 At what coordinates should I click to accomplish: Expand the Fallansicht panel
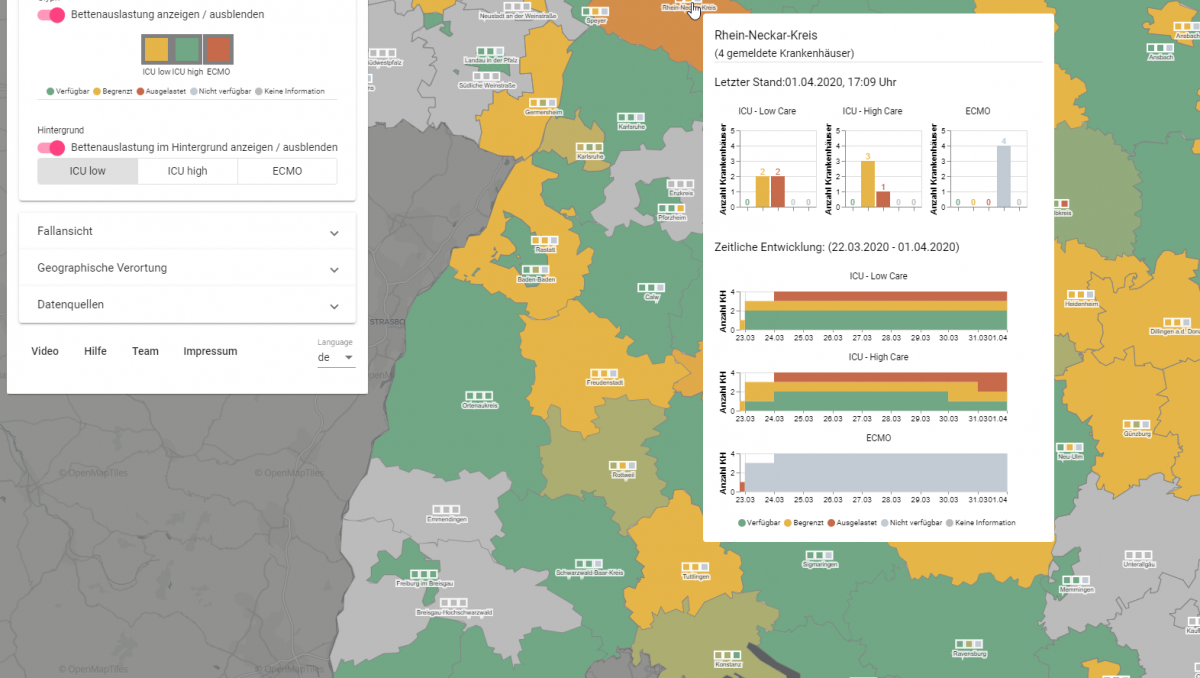coord(187,231)
